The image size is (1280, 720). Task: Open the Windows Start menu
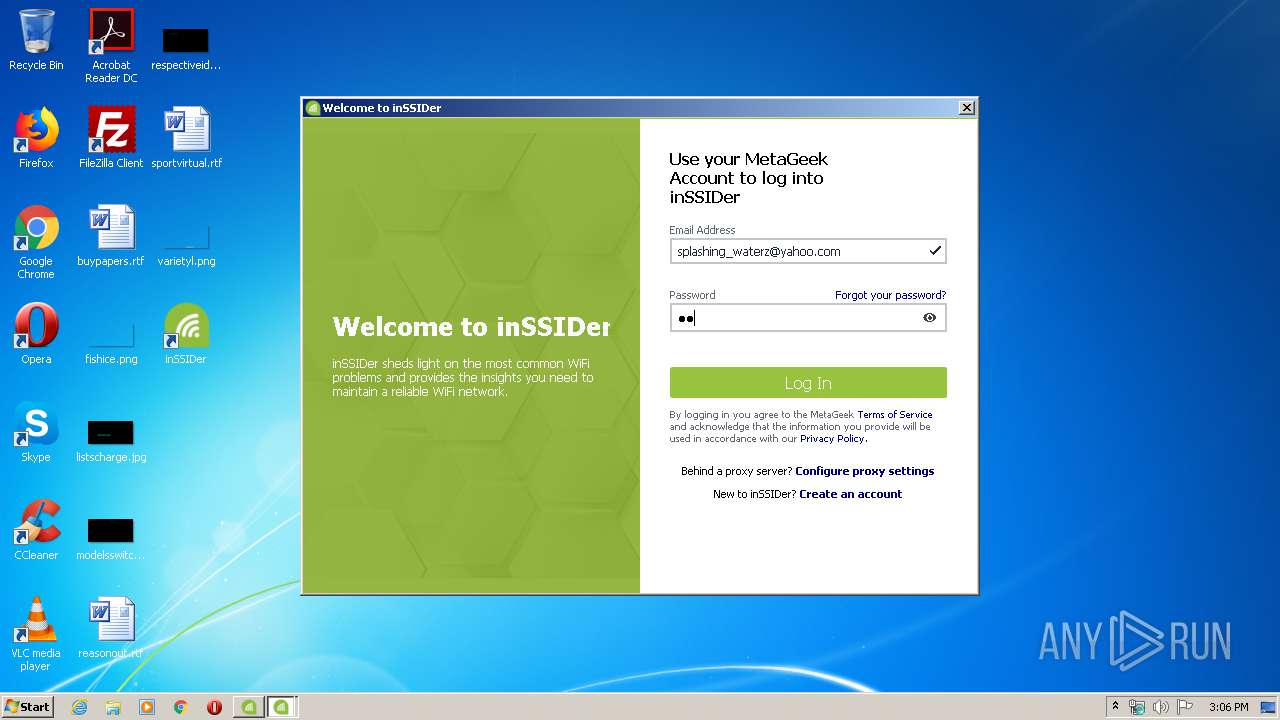[28, 707]
